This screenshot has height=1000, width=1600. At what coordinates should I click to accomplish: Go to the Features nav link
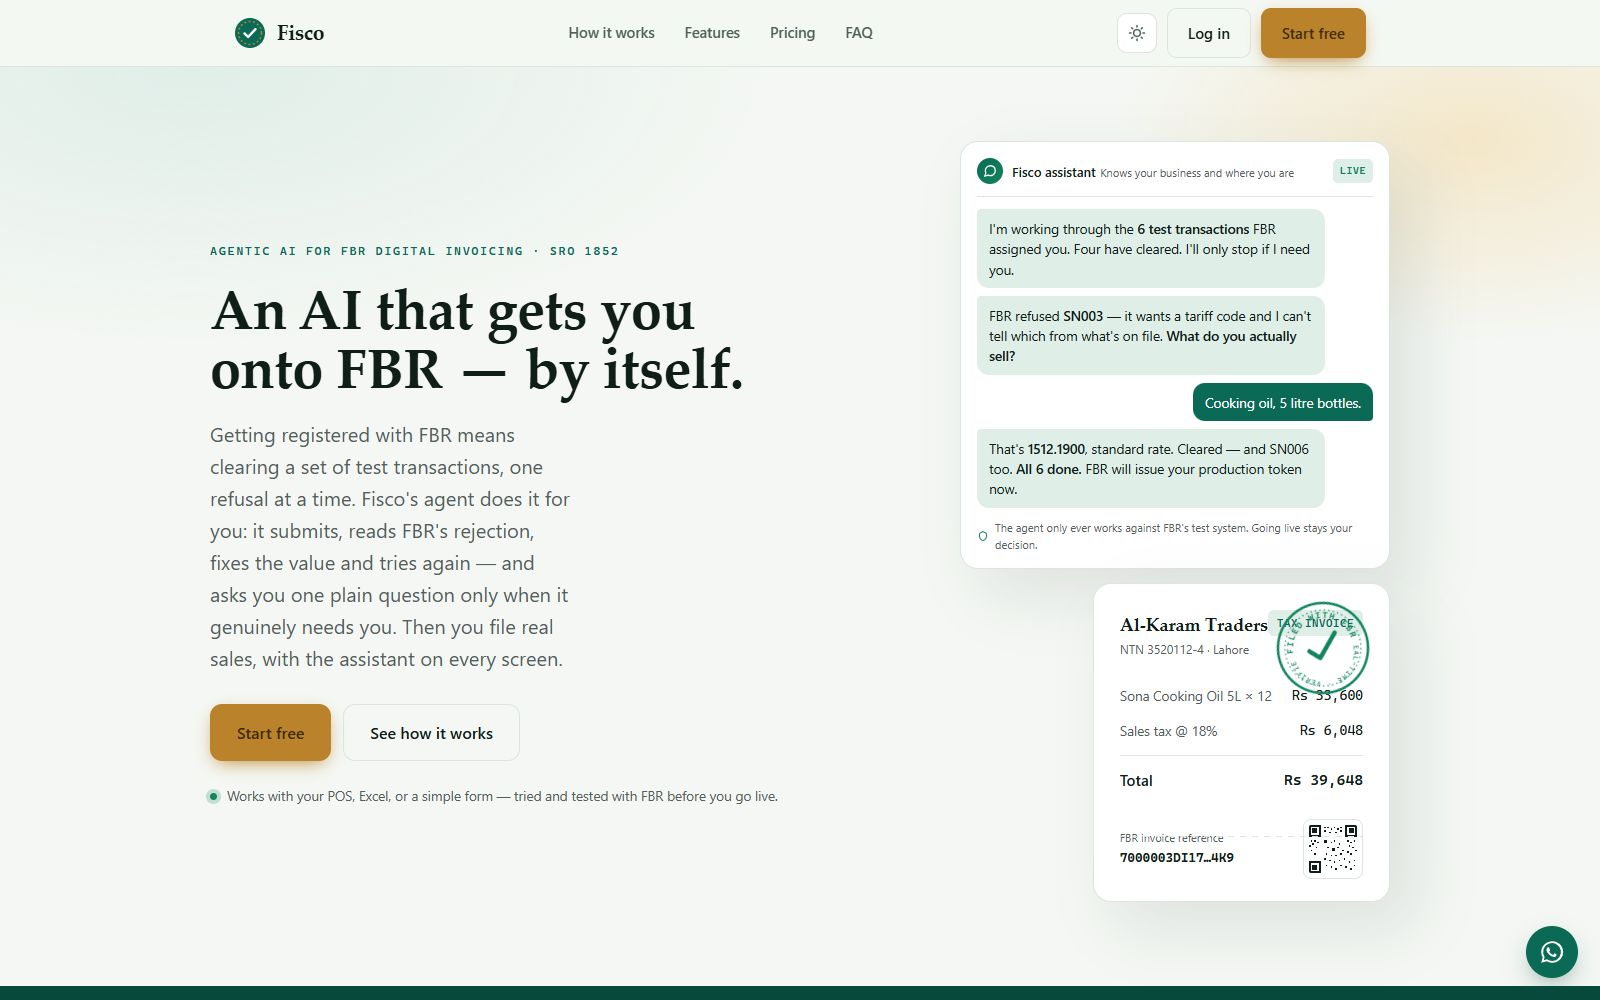(x=712, y=33)
